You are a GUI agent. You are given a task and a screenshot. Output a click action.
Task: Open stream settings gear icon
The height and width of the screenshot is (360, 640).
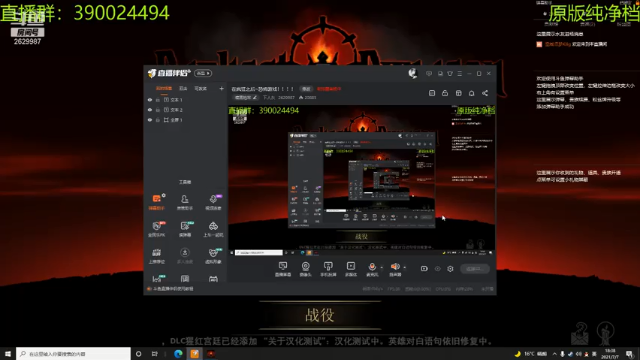[450, 269]
